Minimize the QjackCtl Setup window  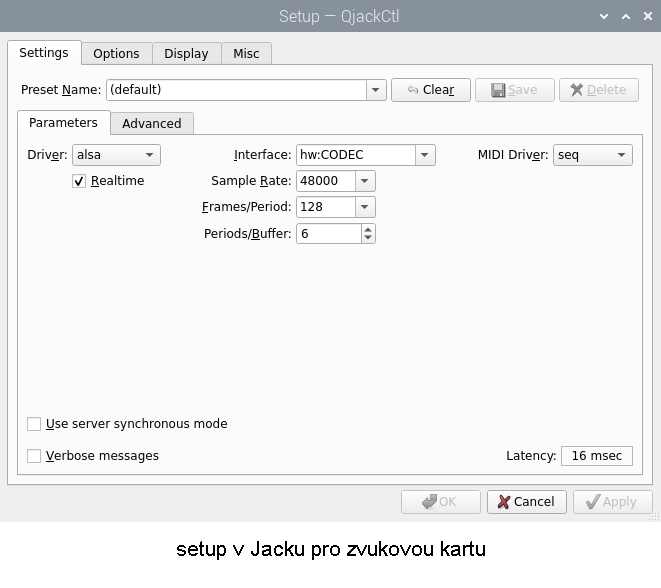[x=604, y=16]
